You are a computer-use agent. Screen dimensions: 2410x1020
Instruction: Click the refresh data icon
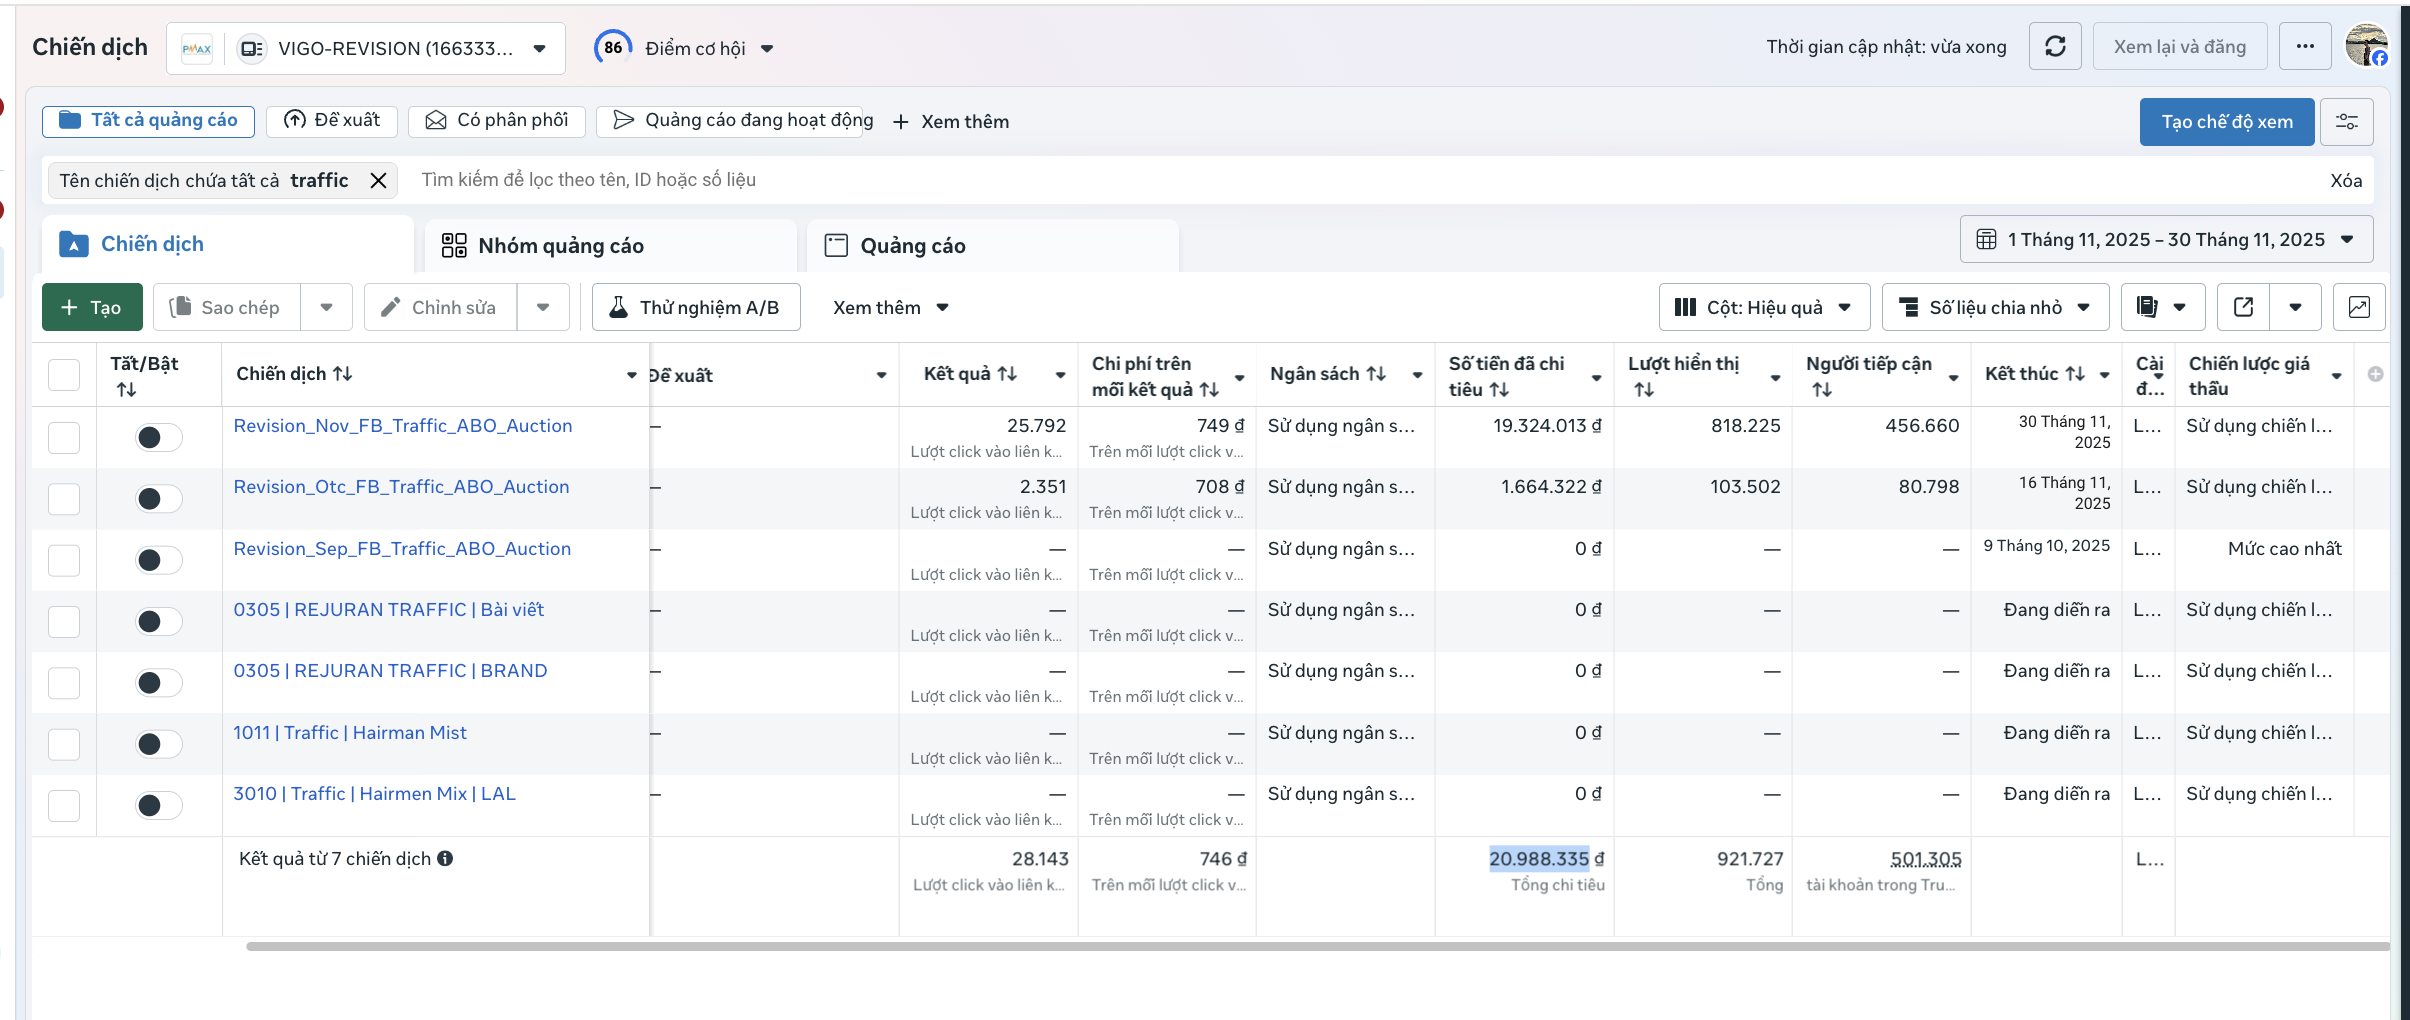click(x=2055, y=47)
